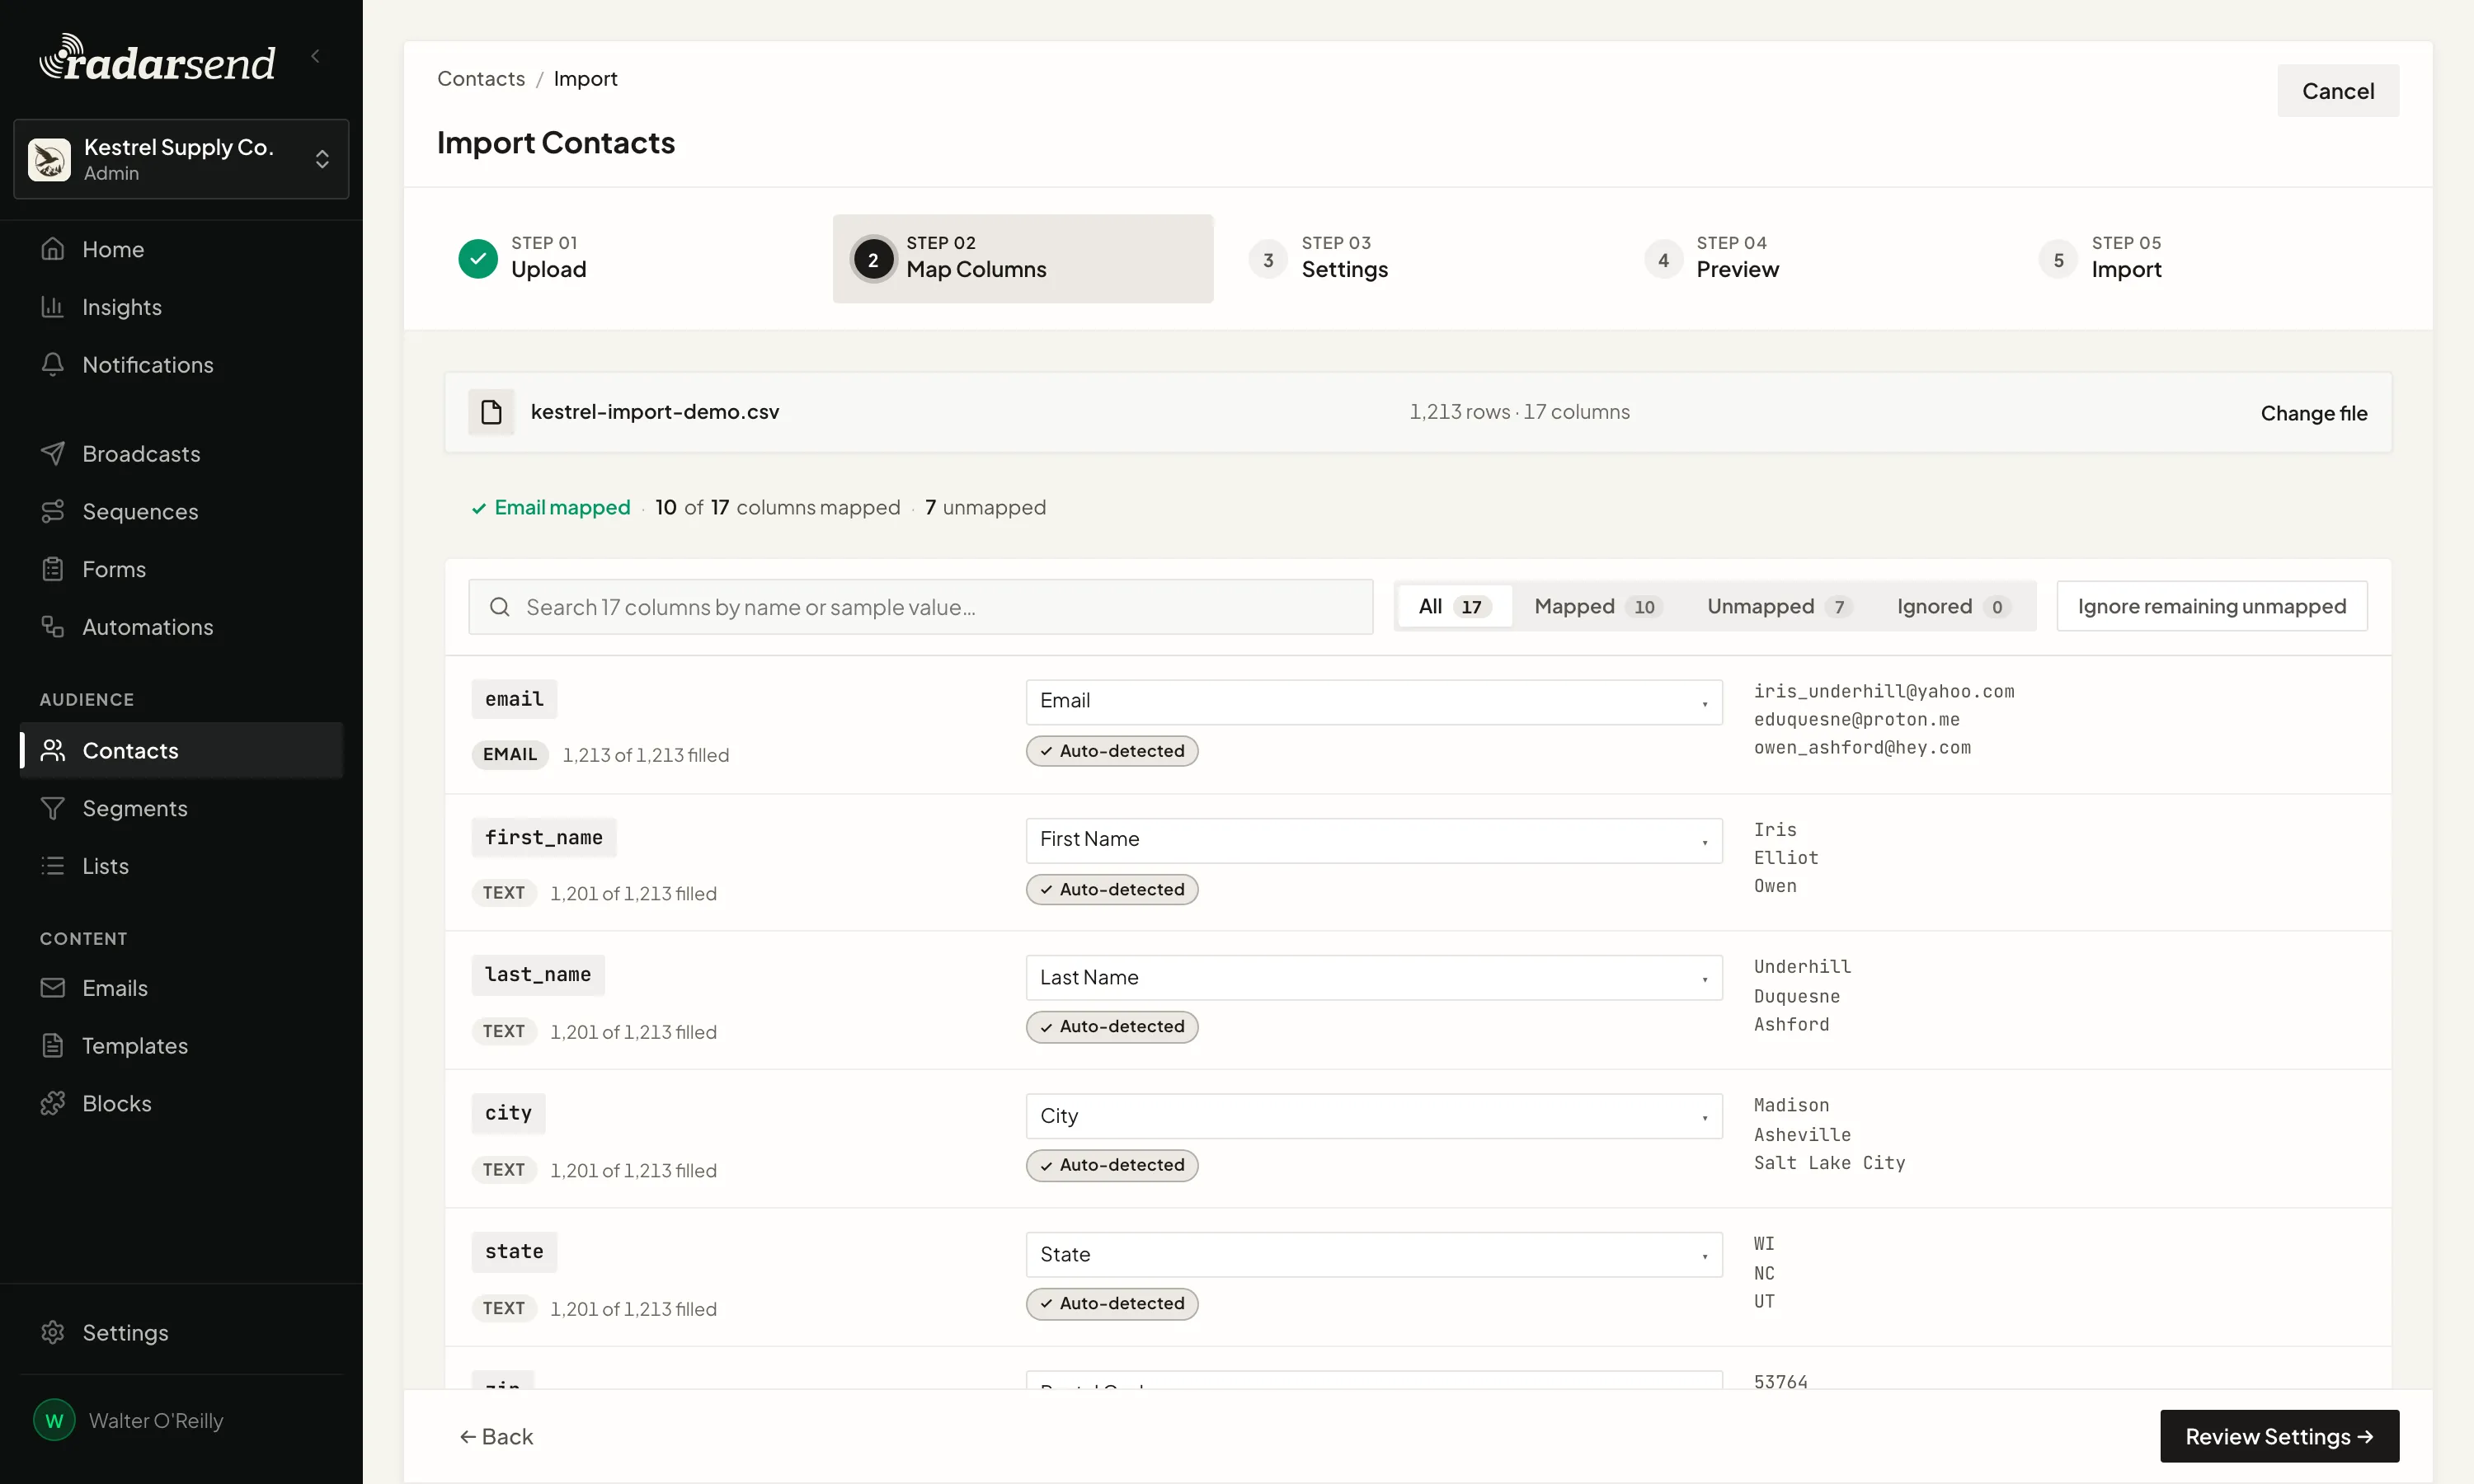This screenshot has width=2474, height=1484.
Task: Click the Radarsend logo
Action: pos(157,59)
